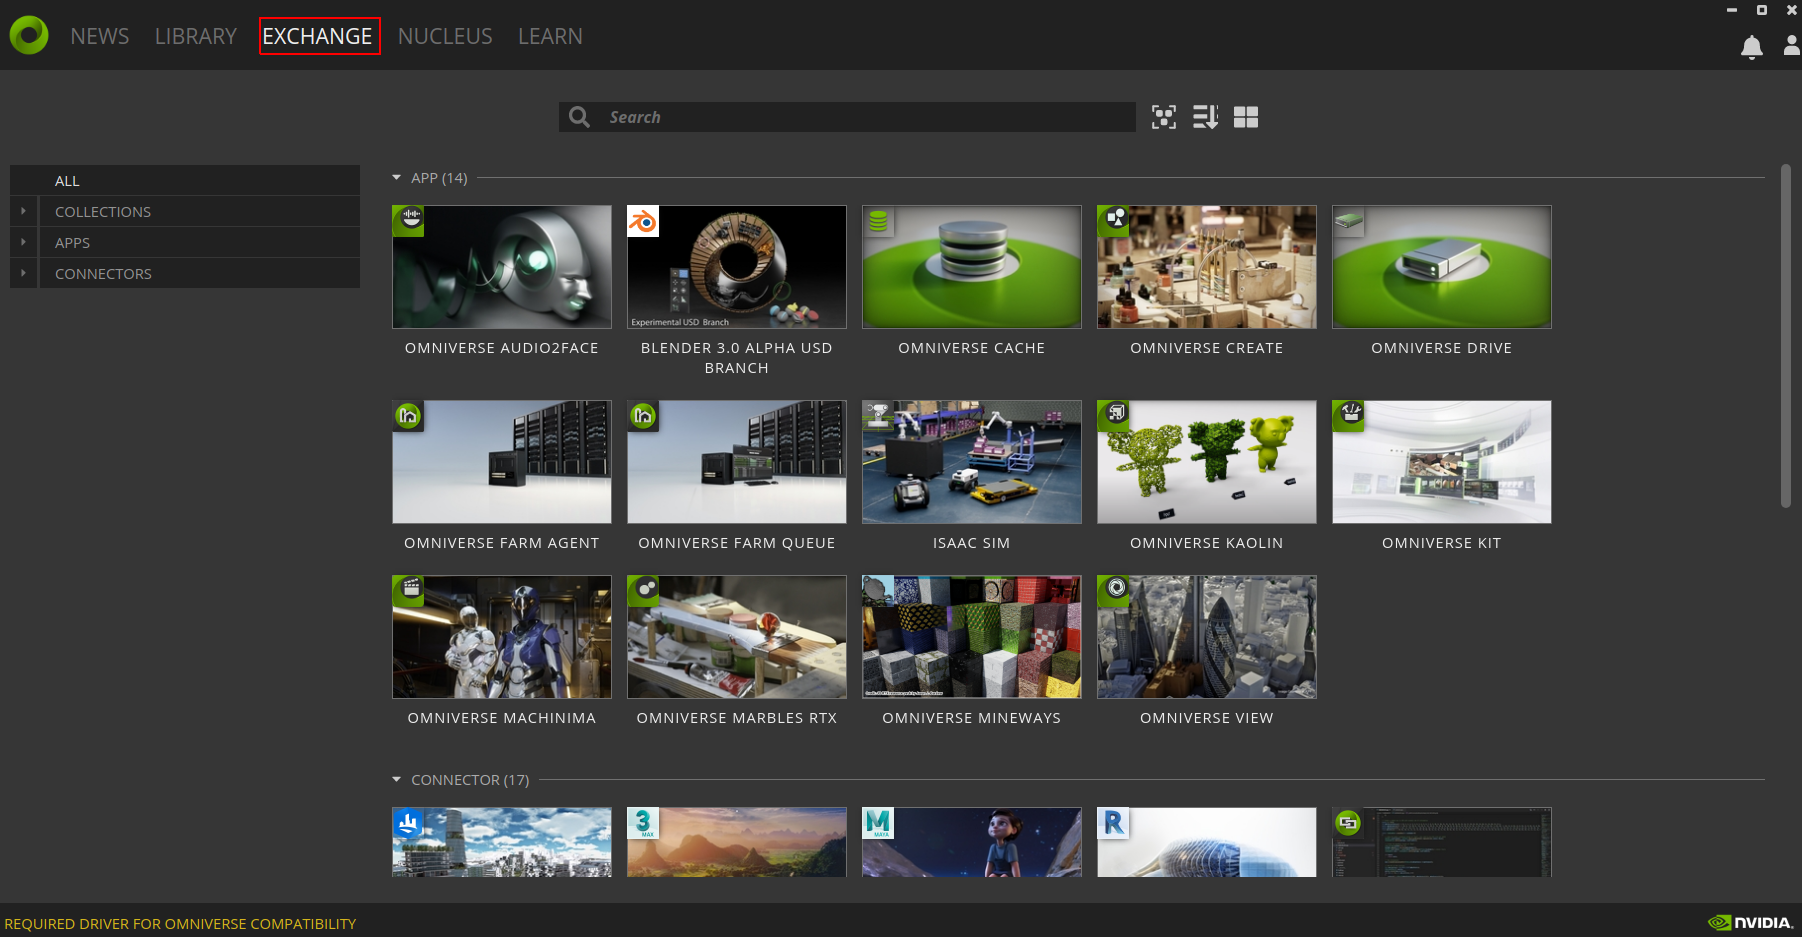This screenshot has height=937, width=1802.
Task: Open notifications bell icon
Action: (1751, 47)
